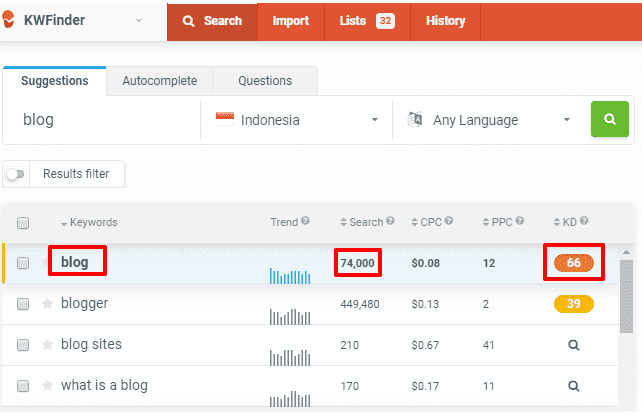Viewport: 642px width, 414px height.
Task: Tick the checkbox for blog row
Action: click(23, 263)
